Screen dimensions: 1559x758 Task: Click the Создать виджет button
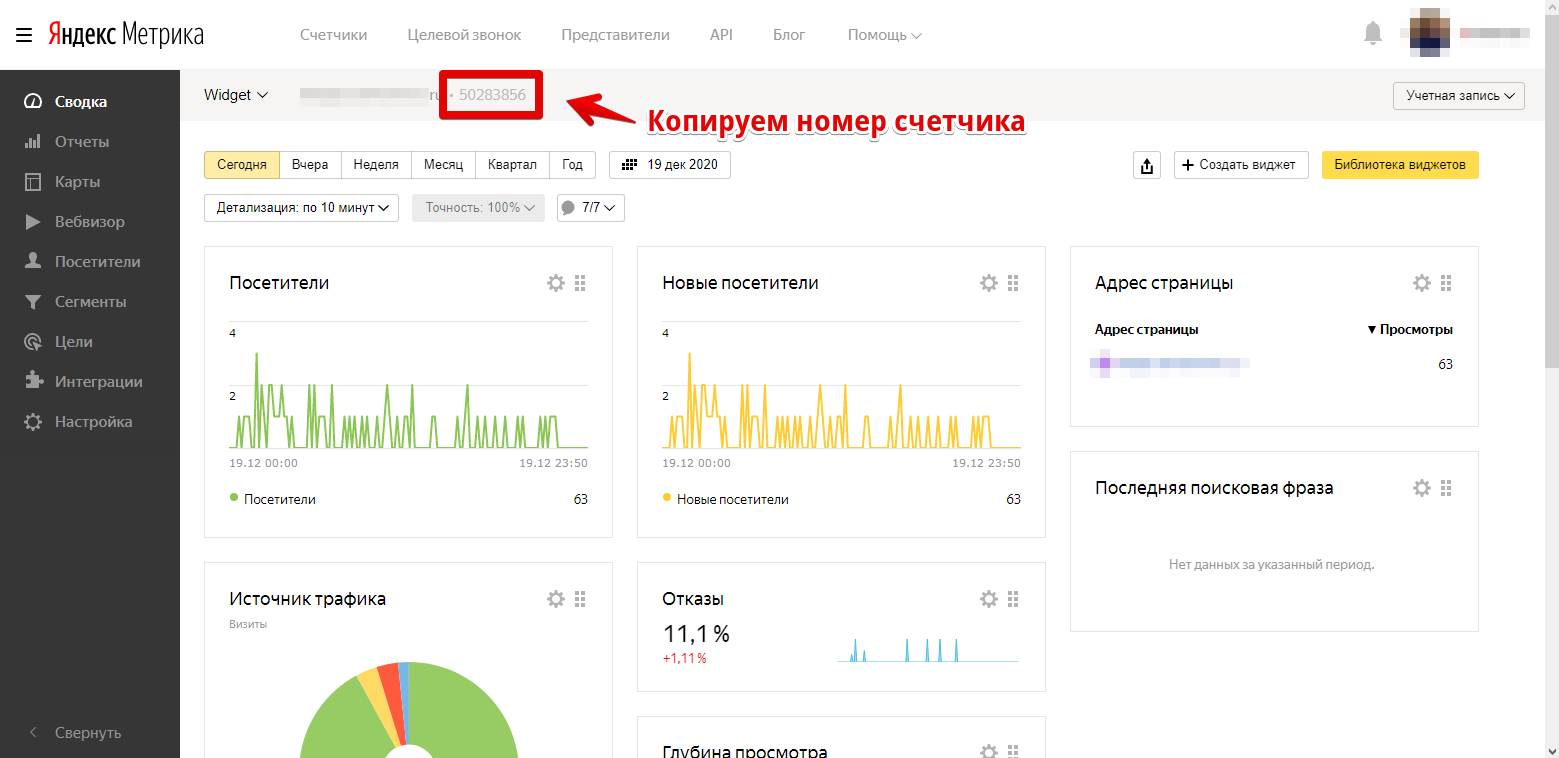click(x=1241, y=165)
